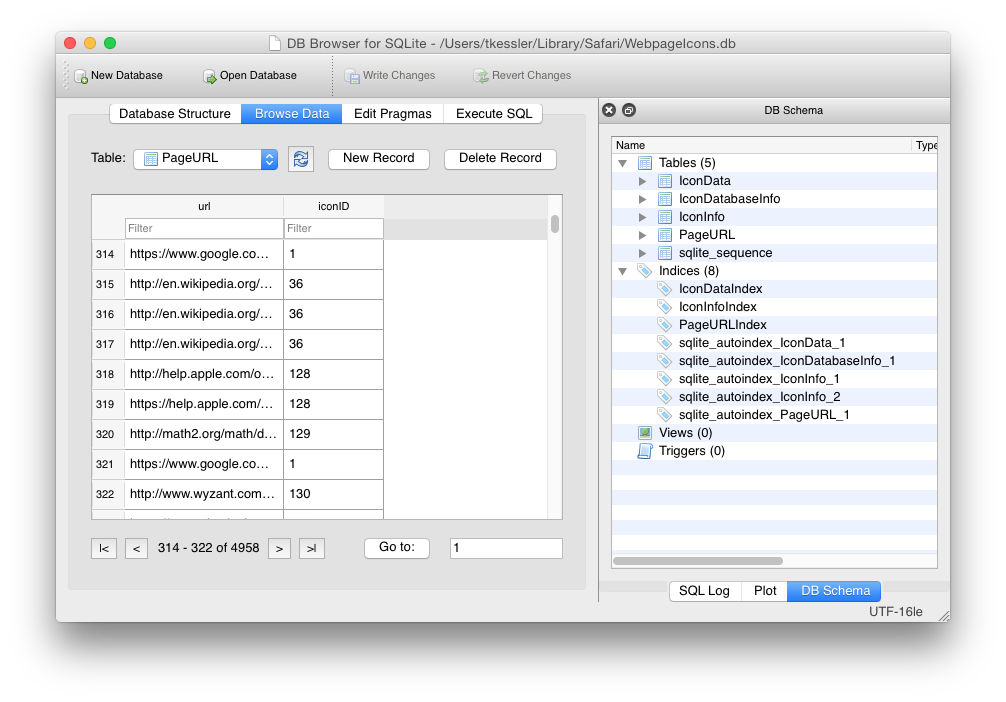
Task: Sort by the url column header
Action: click(204, 207)
